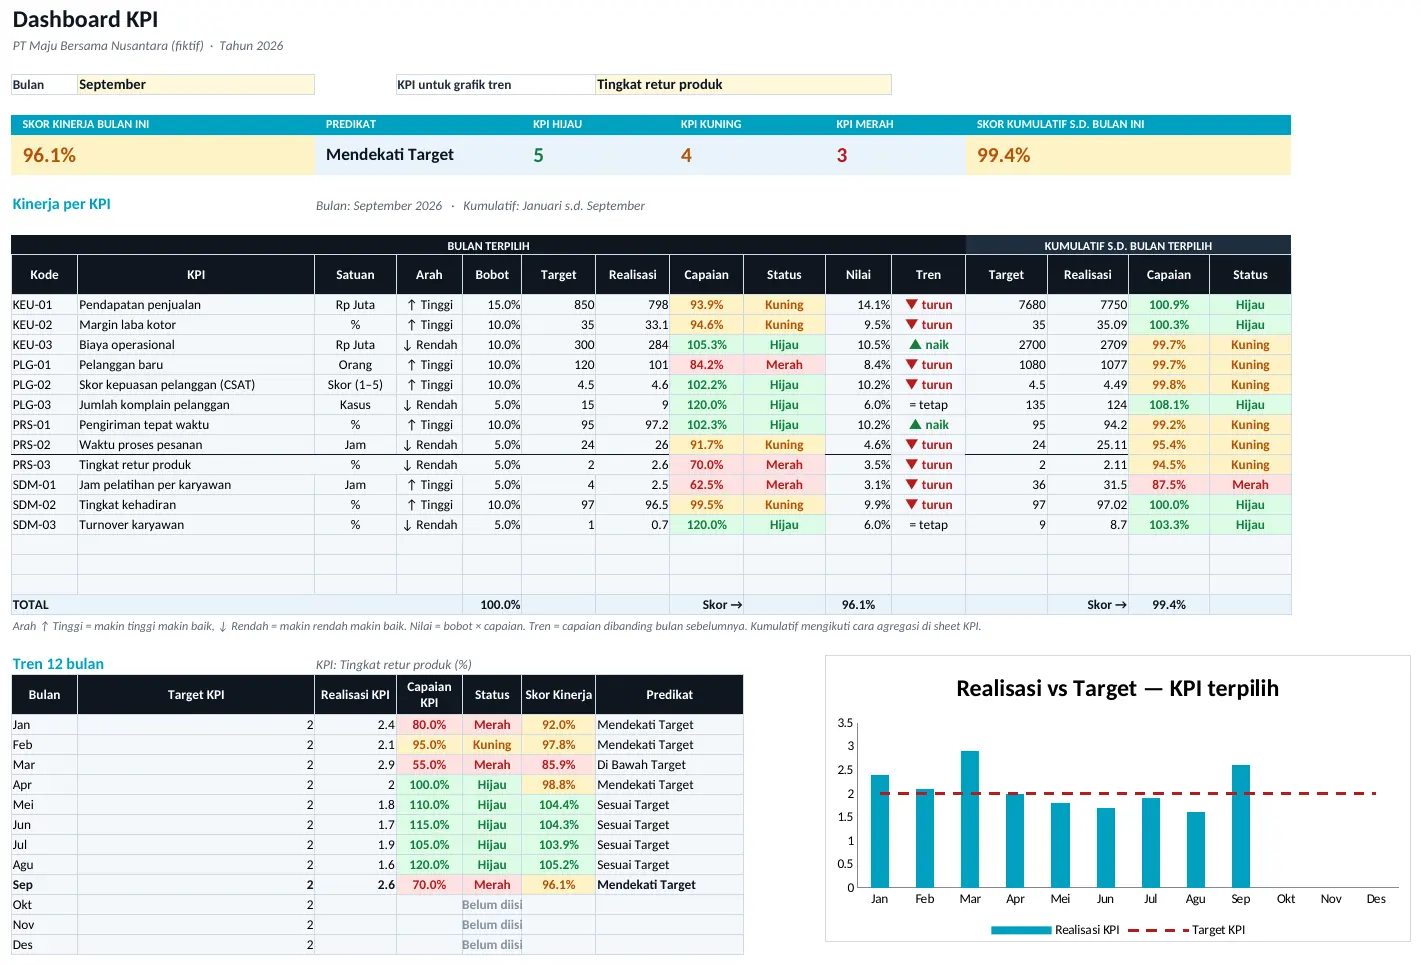Click the red down triangle in the KEU-01 Tren cell
1421x965 pixels.
click(x=912, y=304)
